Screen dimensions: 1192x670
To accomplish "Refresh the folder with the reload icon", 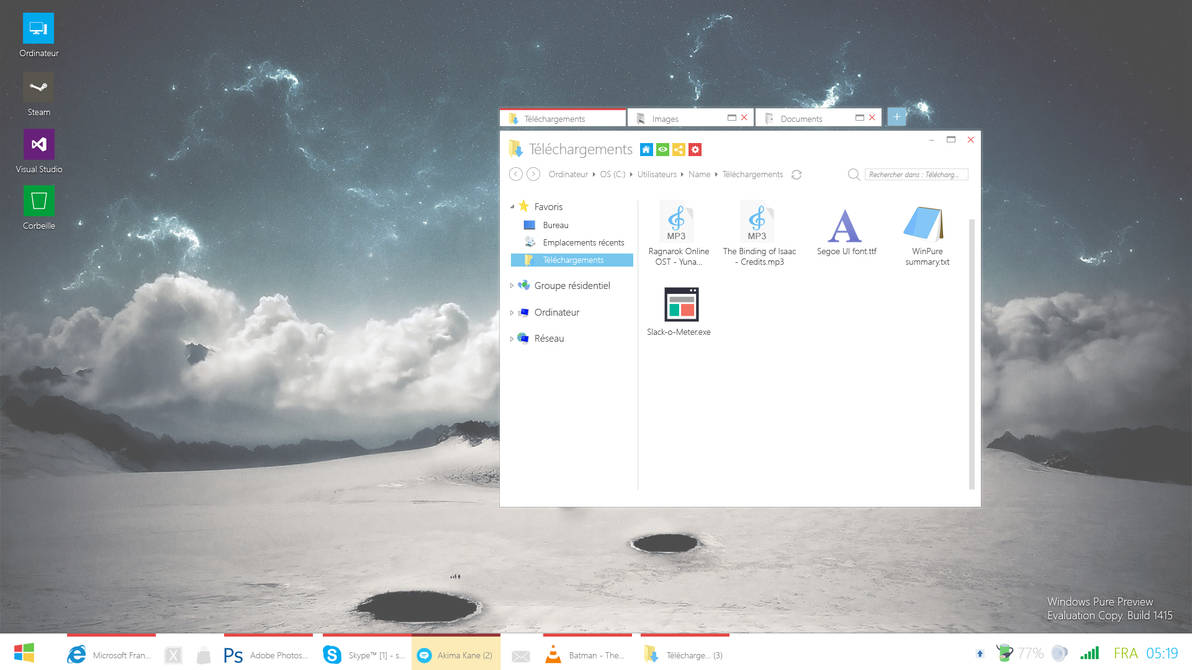I will [797, 175].
